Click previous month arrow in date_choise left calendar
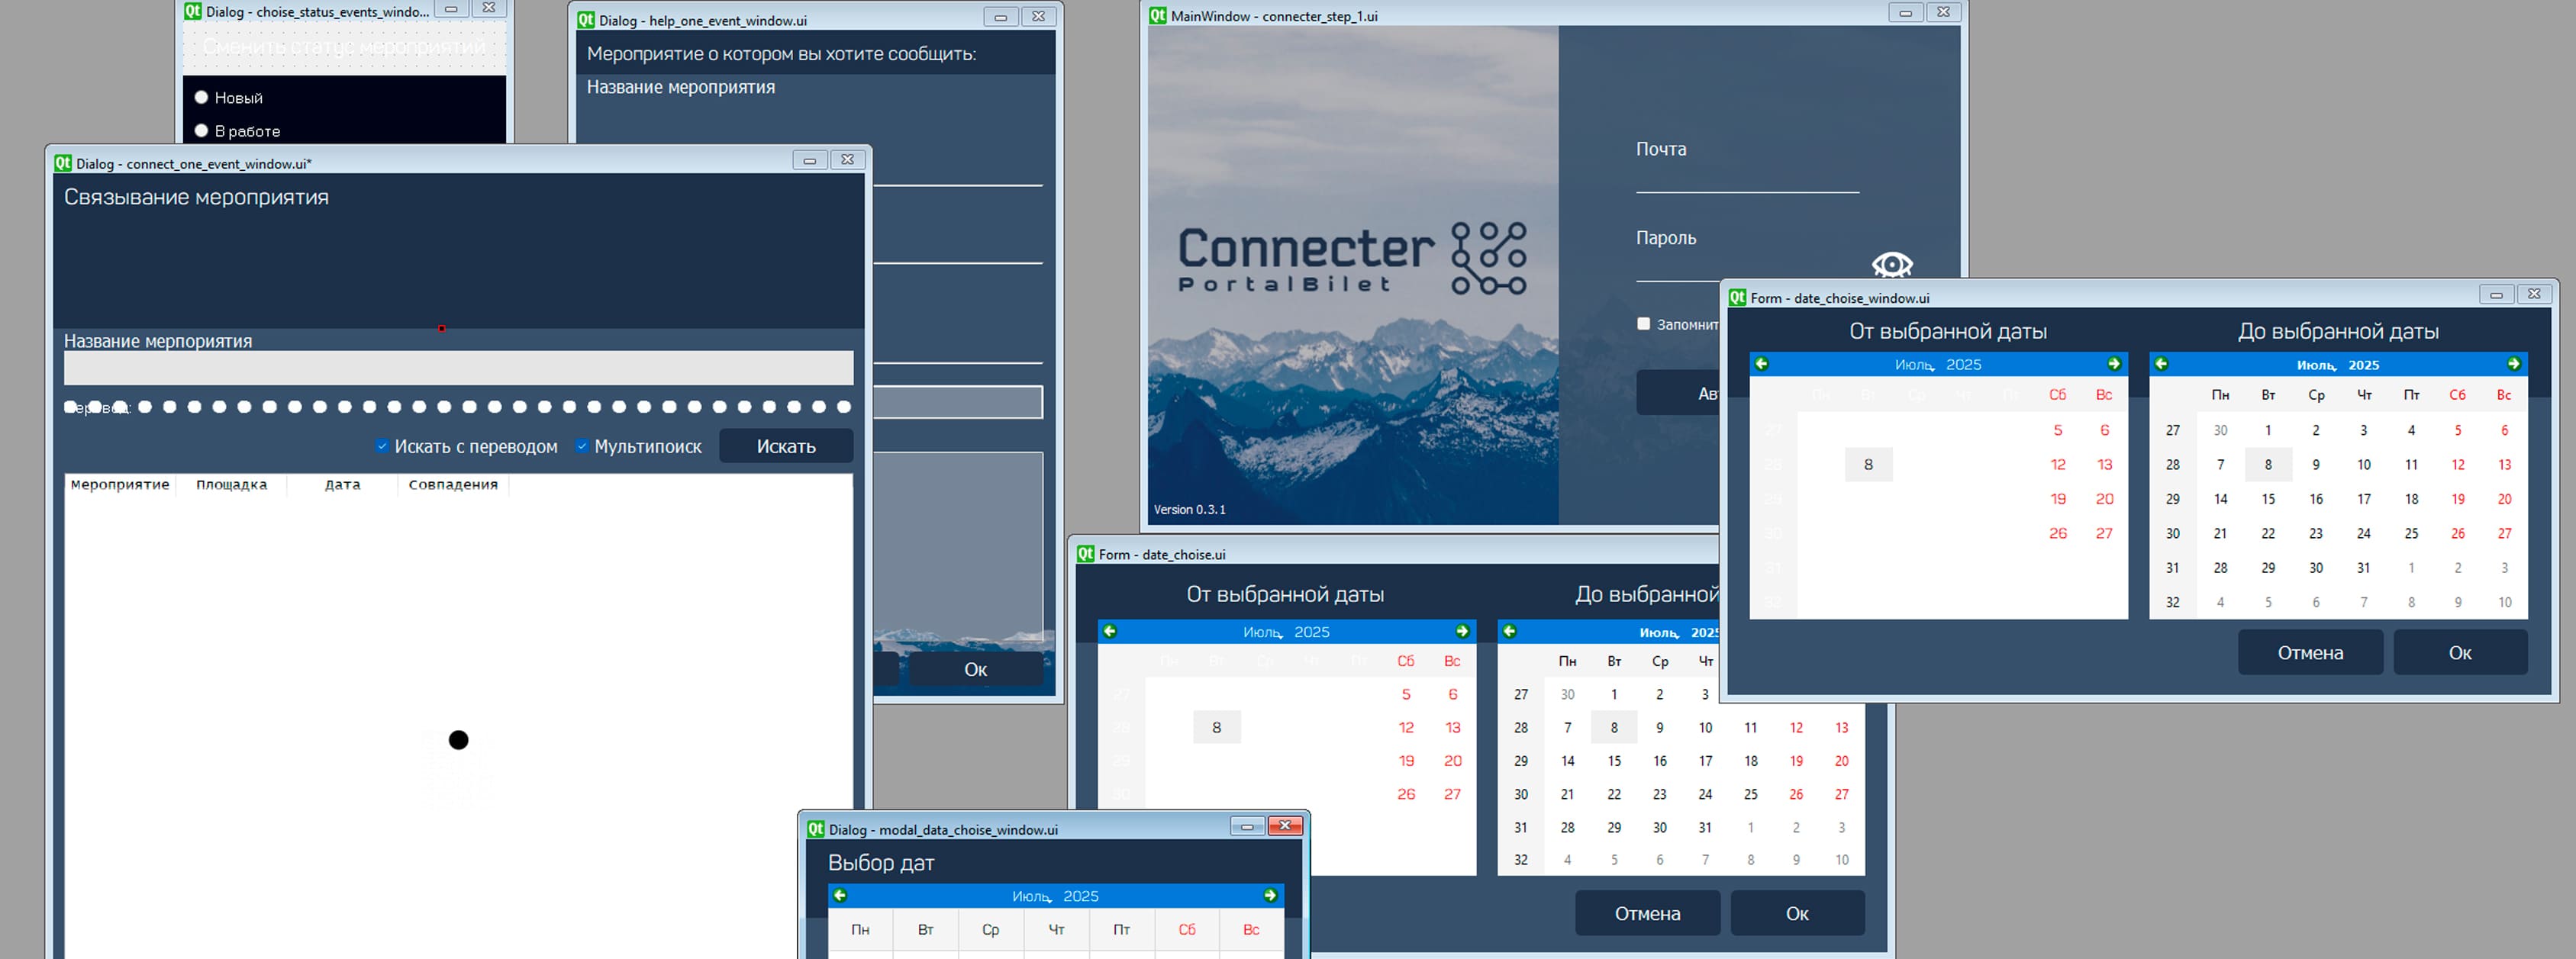This screenshot has width=2576, height=959. tap(1110, 631)
